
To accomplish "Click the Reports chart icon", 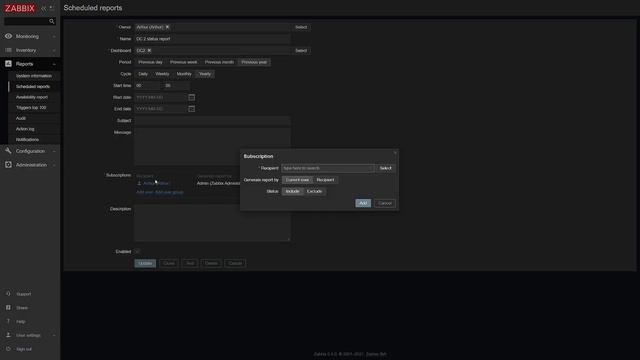I will tap(8, 64).
